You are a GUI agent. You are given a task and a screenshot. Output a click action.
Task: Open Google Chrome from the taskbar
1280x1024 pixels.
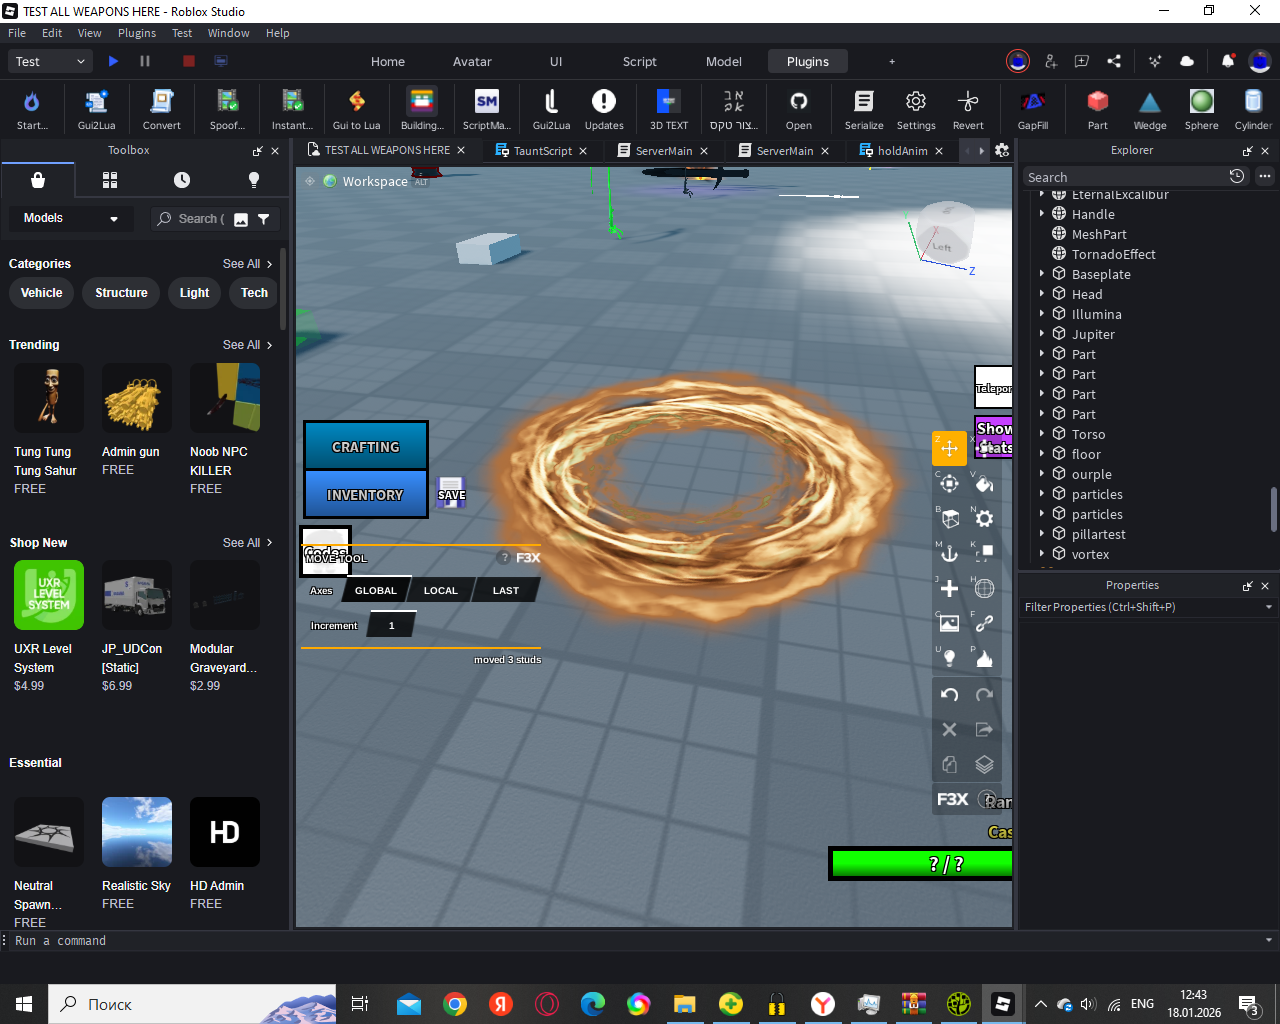(x=455, y=1004)
